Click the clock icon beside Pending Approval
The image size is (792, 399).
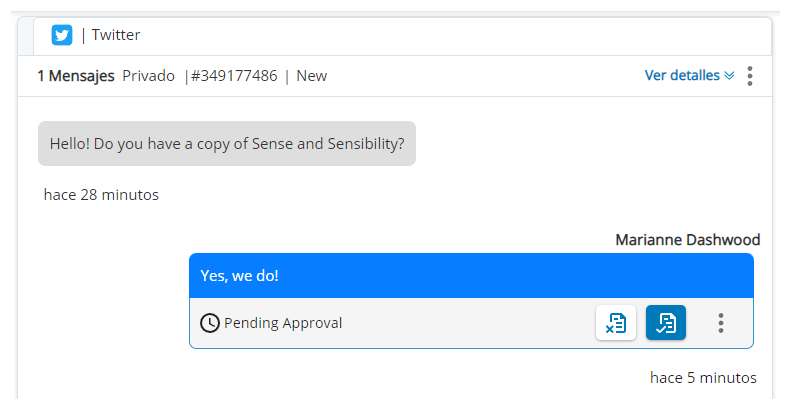(210, 323)
